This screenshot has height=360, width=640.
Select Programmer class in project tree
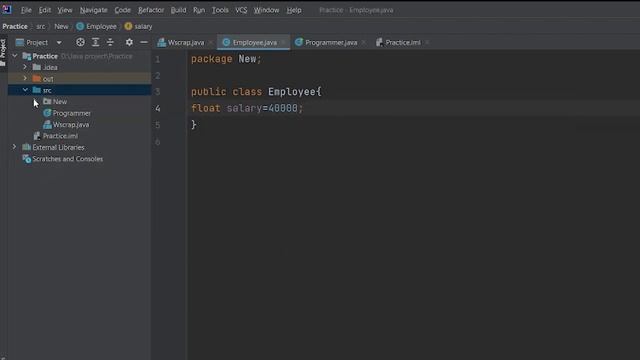pyautogui.click(x=79, y=113)
